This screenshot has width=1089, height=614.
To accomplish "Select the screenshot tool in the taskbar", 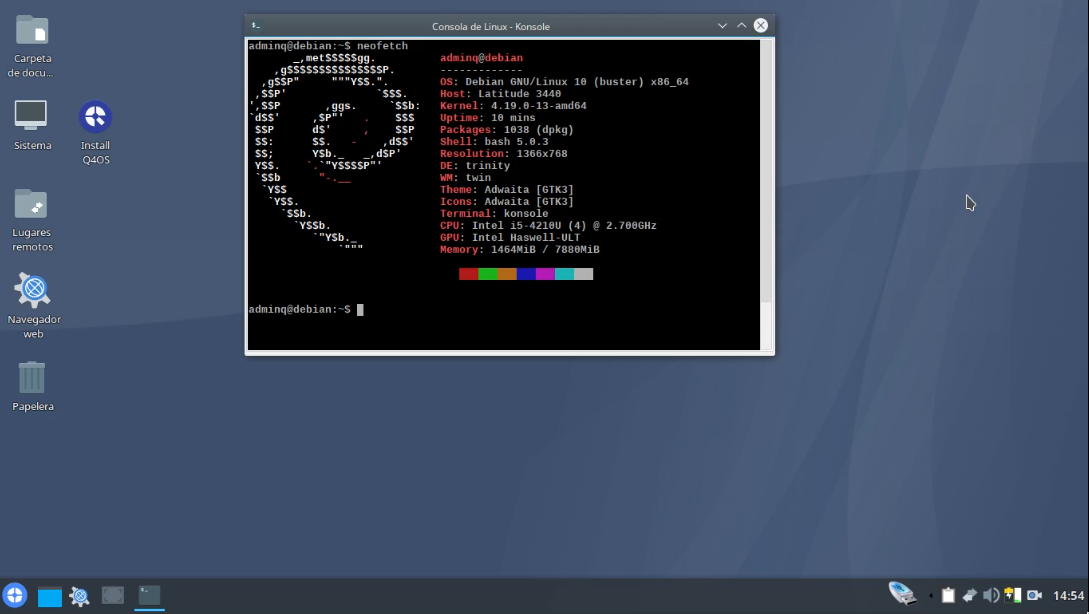I will 112,595.
